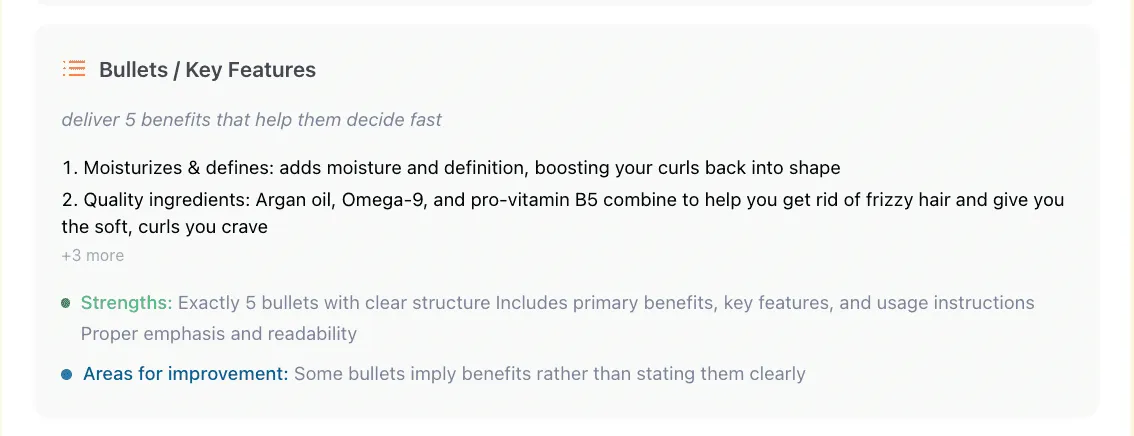
Task: Click the italic "deliver 5 benefits" subtitle
Action: coord(251,120)
